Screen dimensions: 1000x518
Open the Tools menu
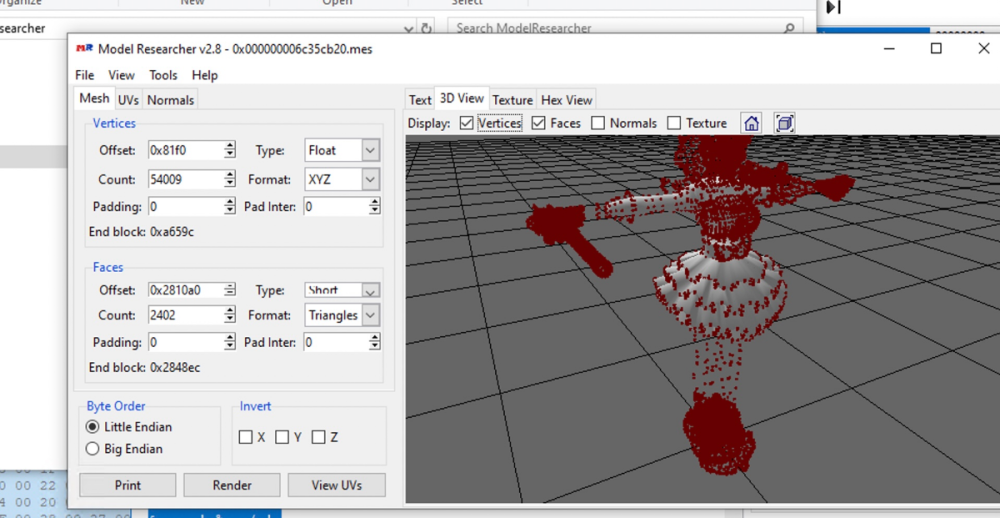tap(163, 75)
